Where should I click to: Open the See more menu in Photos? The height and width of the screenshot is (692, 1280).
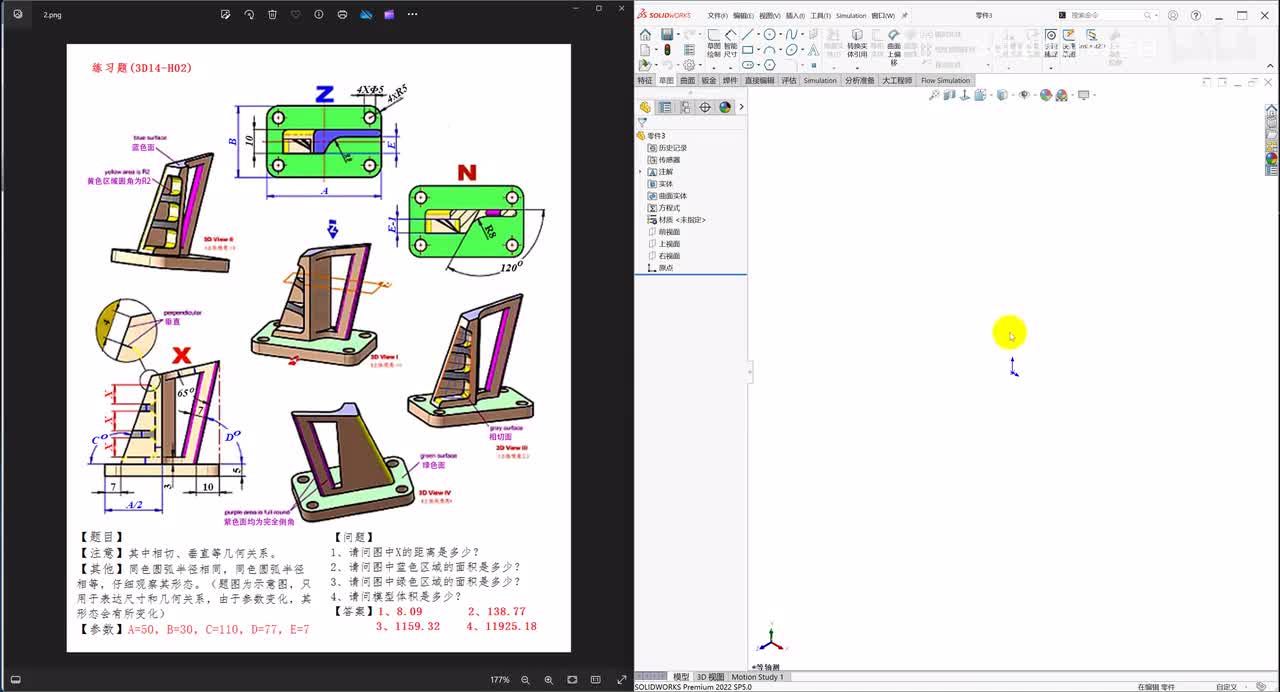pyautogui.click(x=412, y=15)
